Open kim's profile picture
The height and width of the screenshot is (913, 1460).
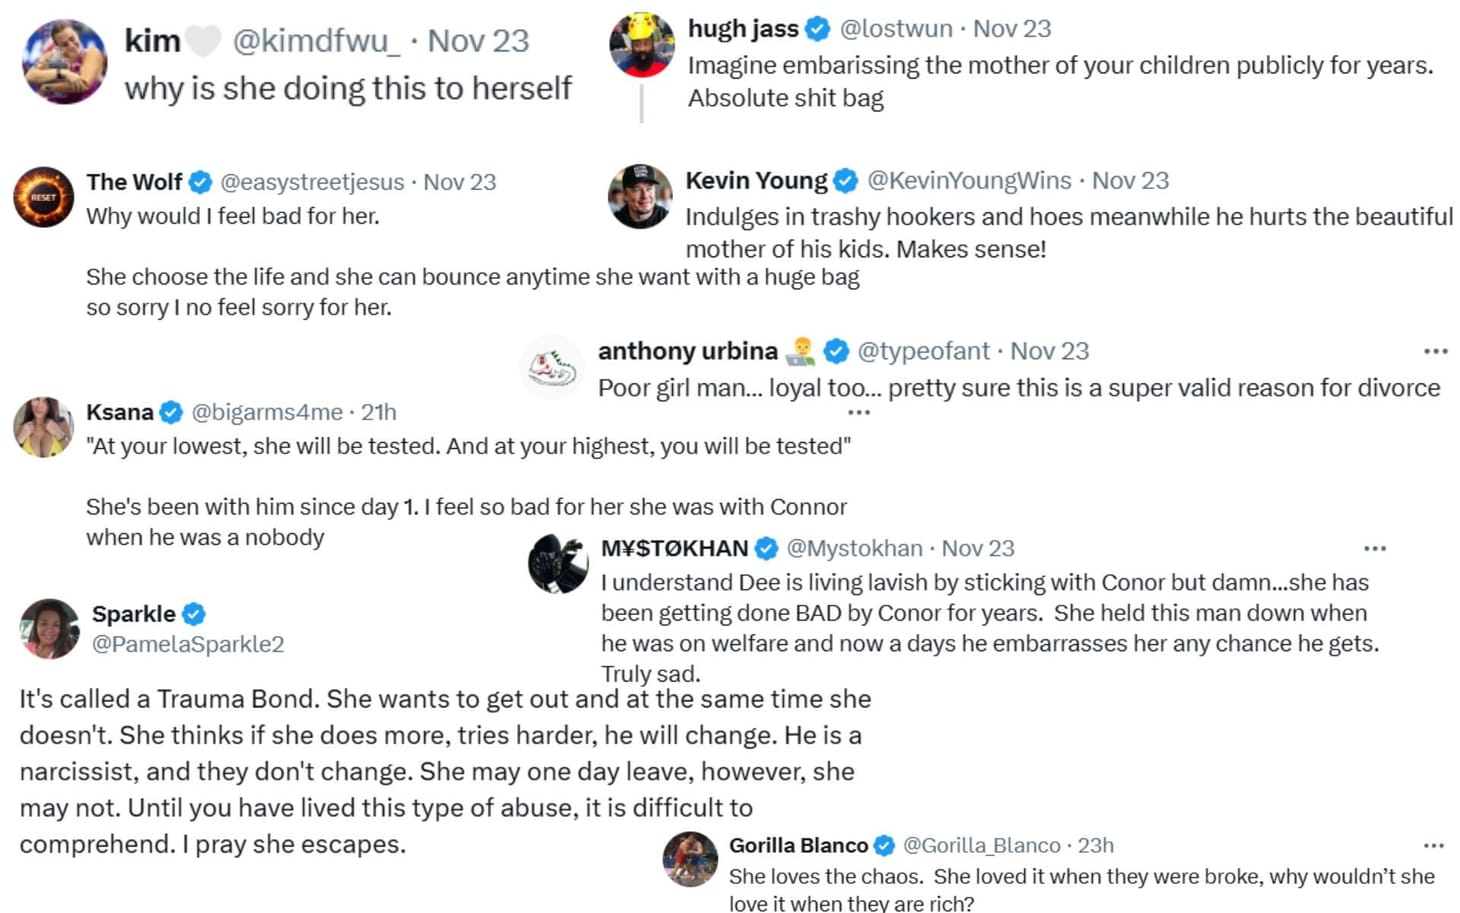tap(65, 62)
